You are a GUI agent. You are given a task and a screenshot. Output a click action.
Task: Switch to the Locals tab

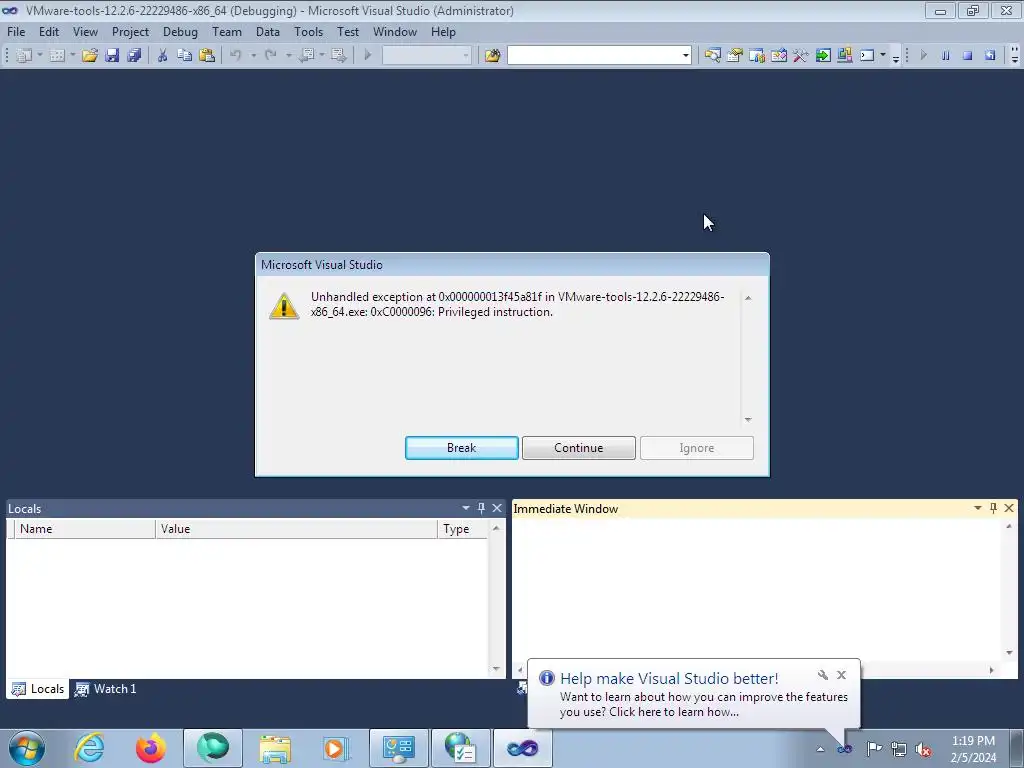click(38, 689)
